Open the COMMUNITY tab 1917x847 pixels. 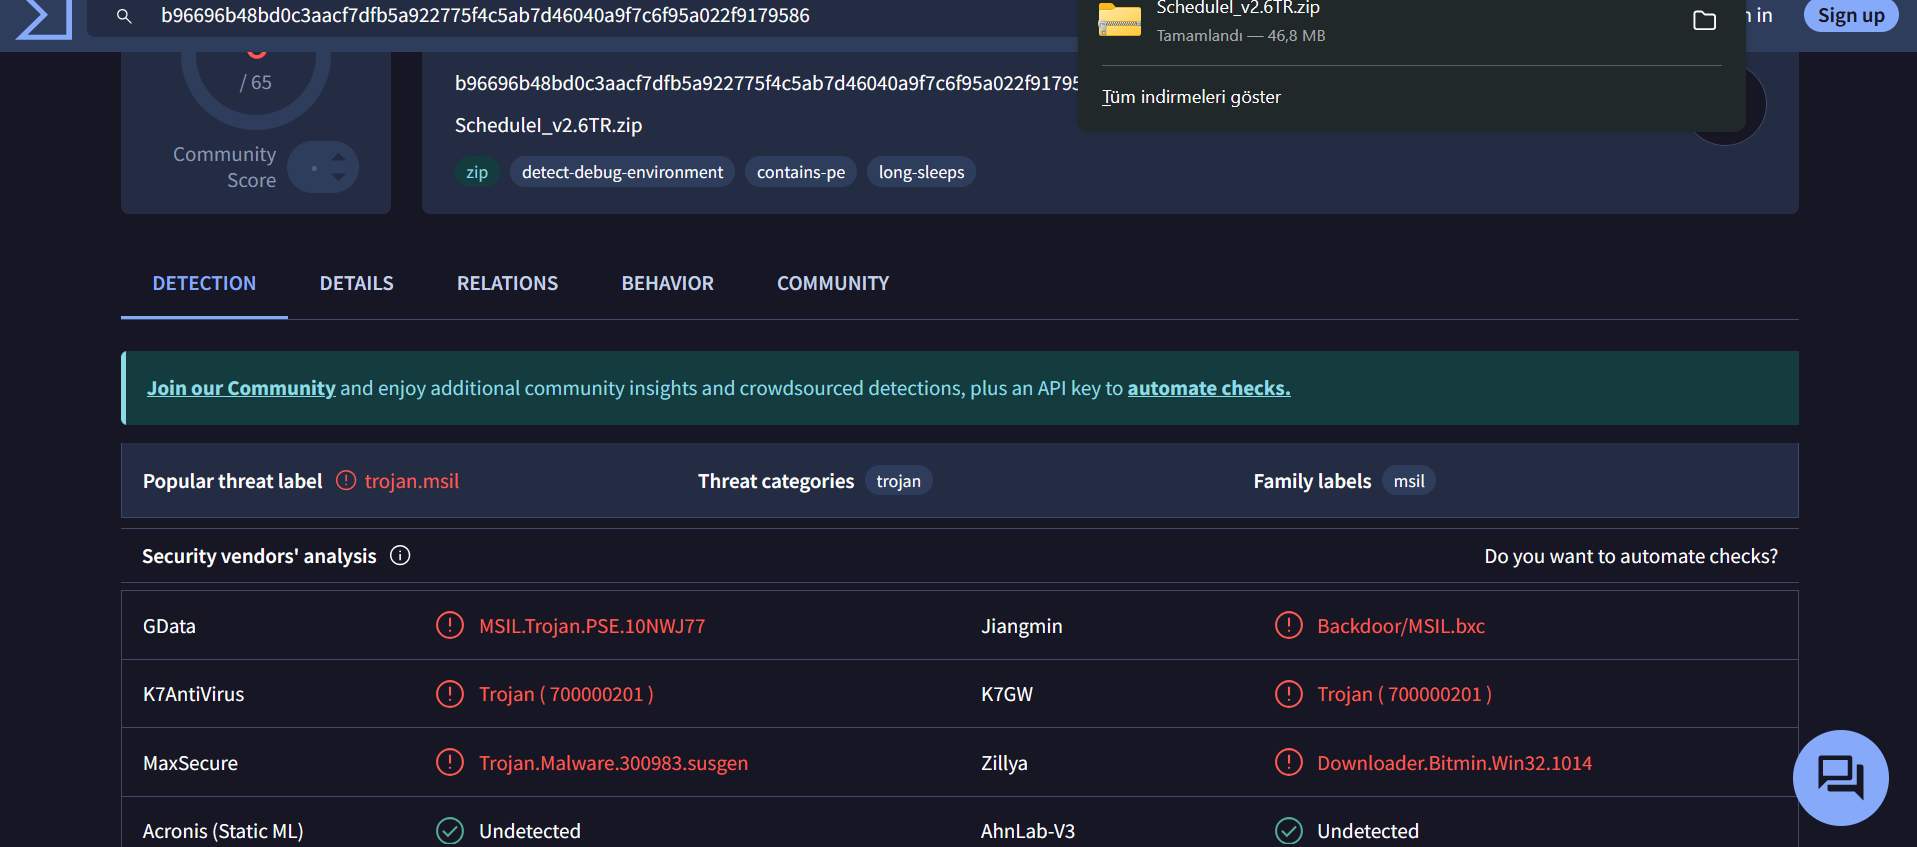click(x=833, y=284)
